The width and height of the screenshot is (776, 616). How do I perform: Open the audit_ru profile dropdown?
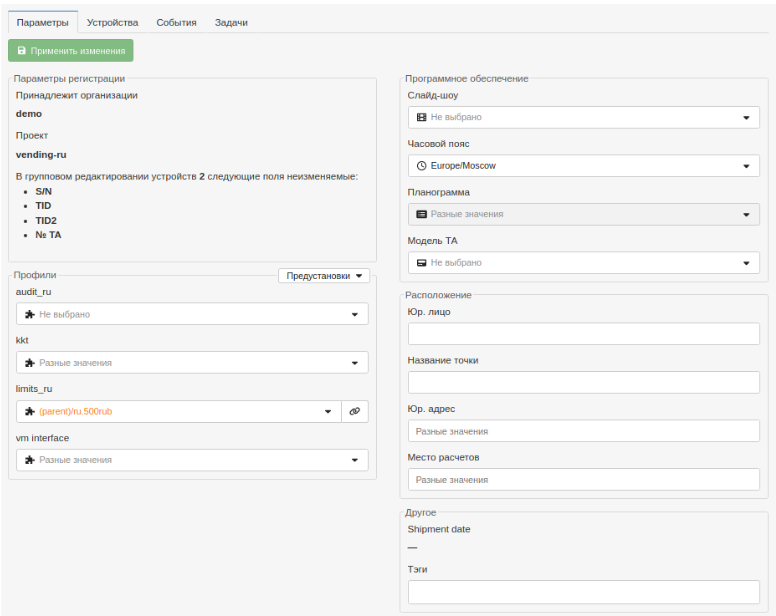pyautogui.click(x=192, y=314)
